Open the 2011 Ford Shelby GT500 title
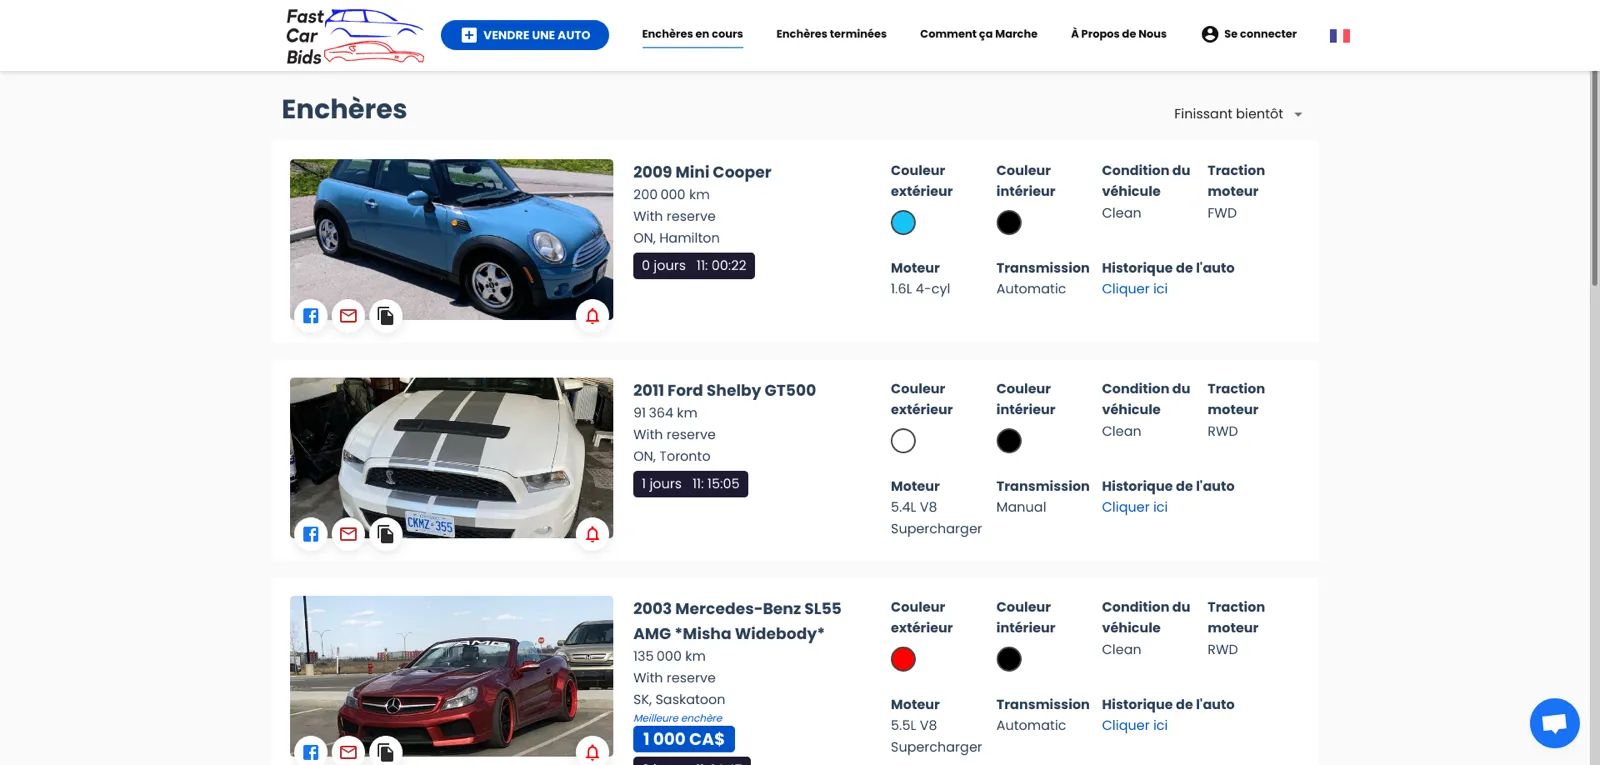Image resolution: width=1600 pixels, height=765 pixels. coord(724,390)
